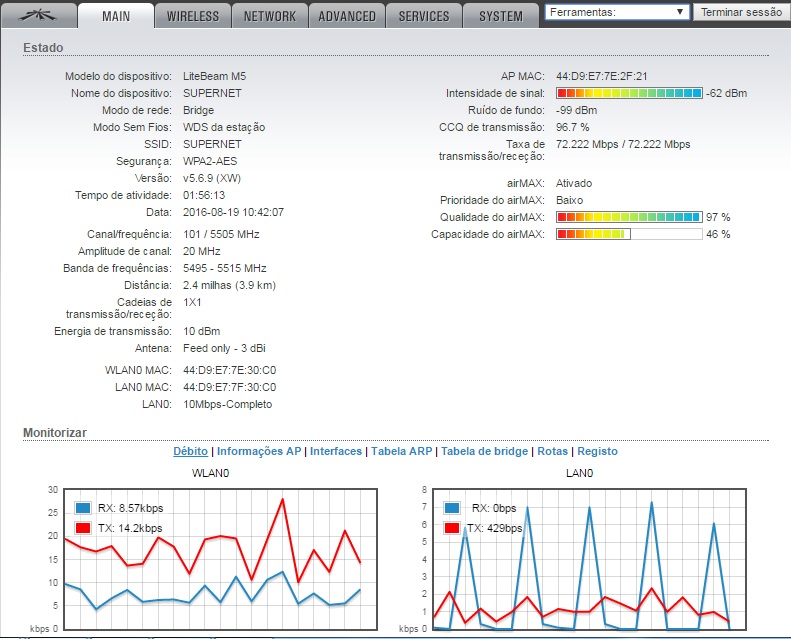The width and height of the screenshot is (791, 639).
Task: Open the WIRELESS tab
Action: coord(193,16)
